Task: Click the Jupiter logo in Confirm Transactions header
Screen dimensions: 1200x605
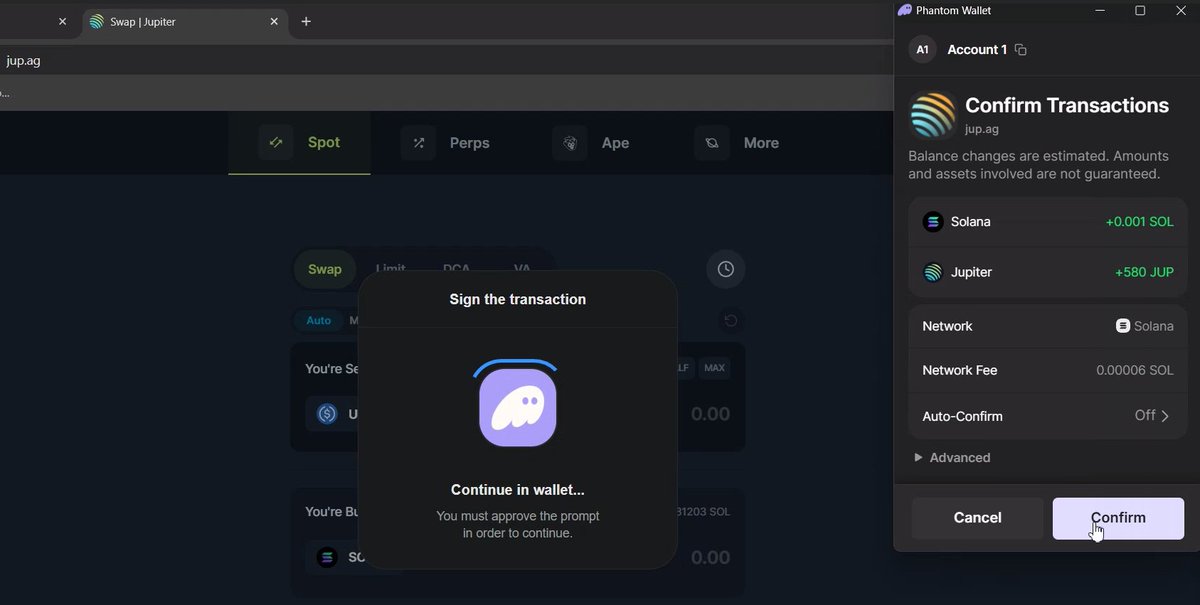Action: (933, 116)
